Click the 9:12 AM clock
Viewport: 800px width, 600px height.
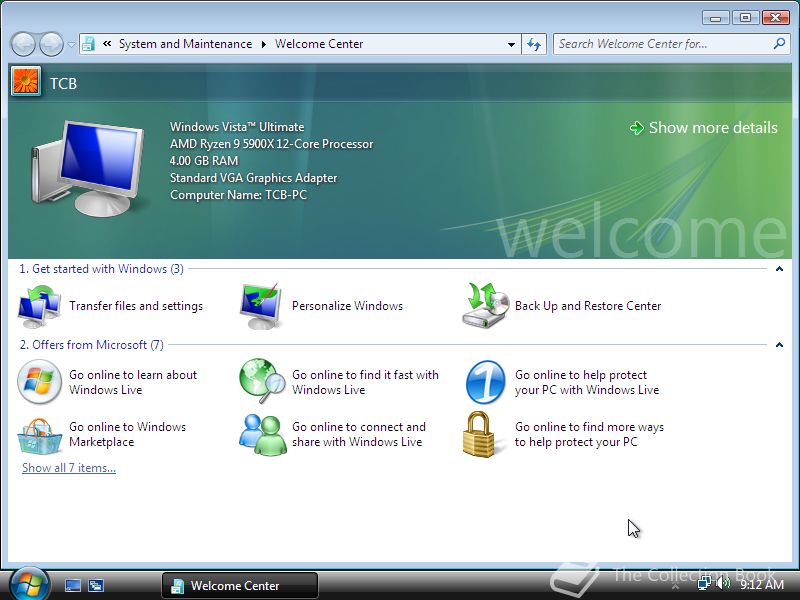tap(762, 584)
